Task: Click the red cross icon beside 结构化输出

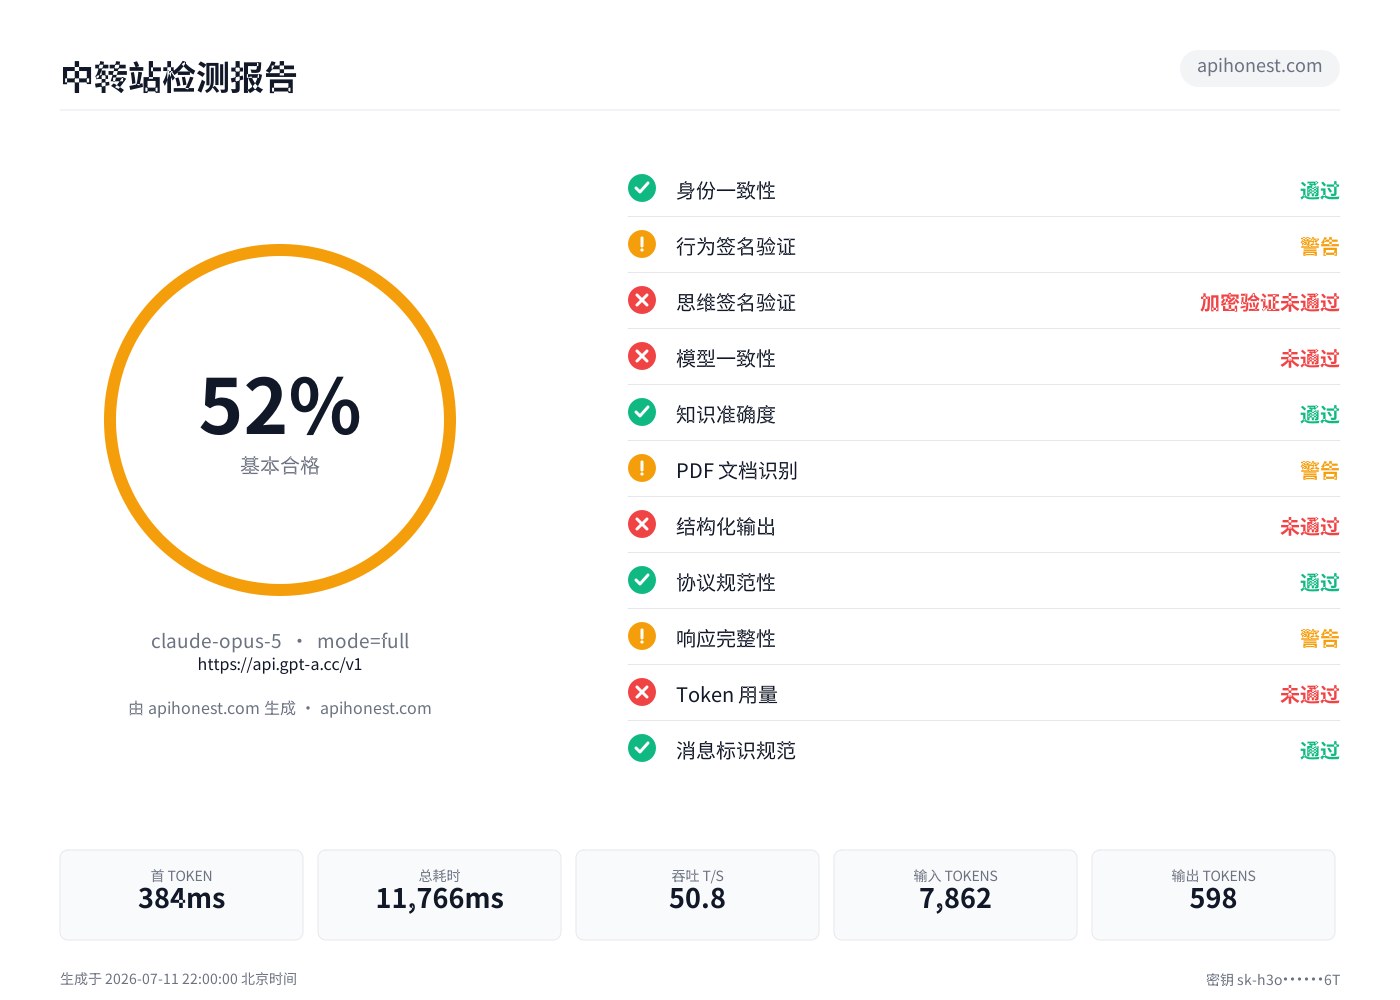Action: (642, 524)
